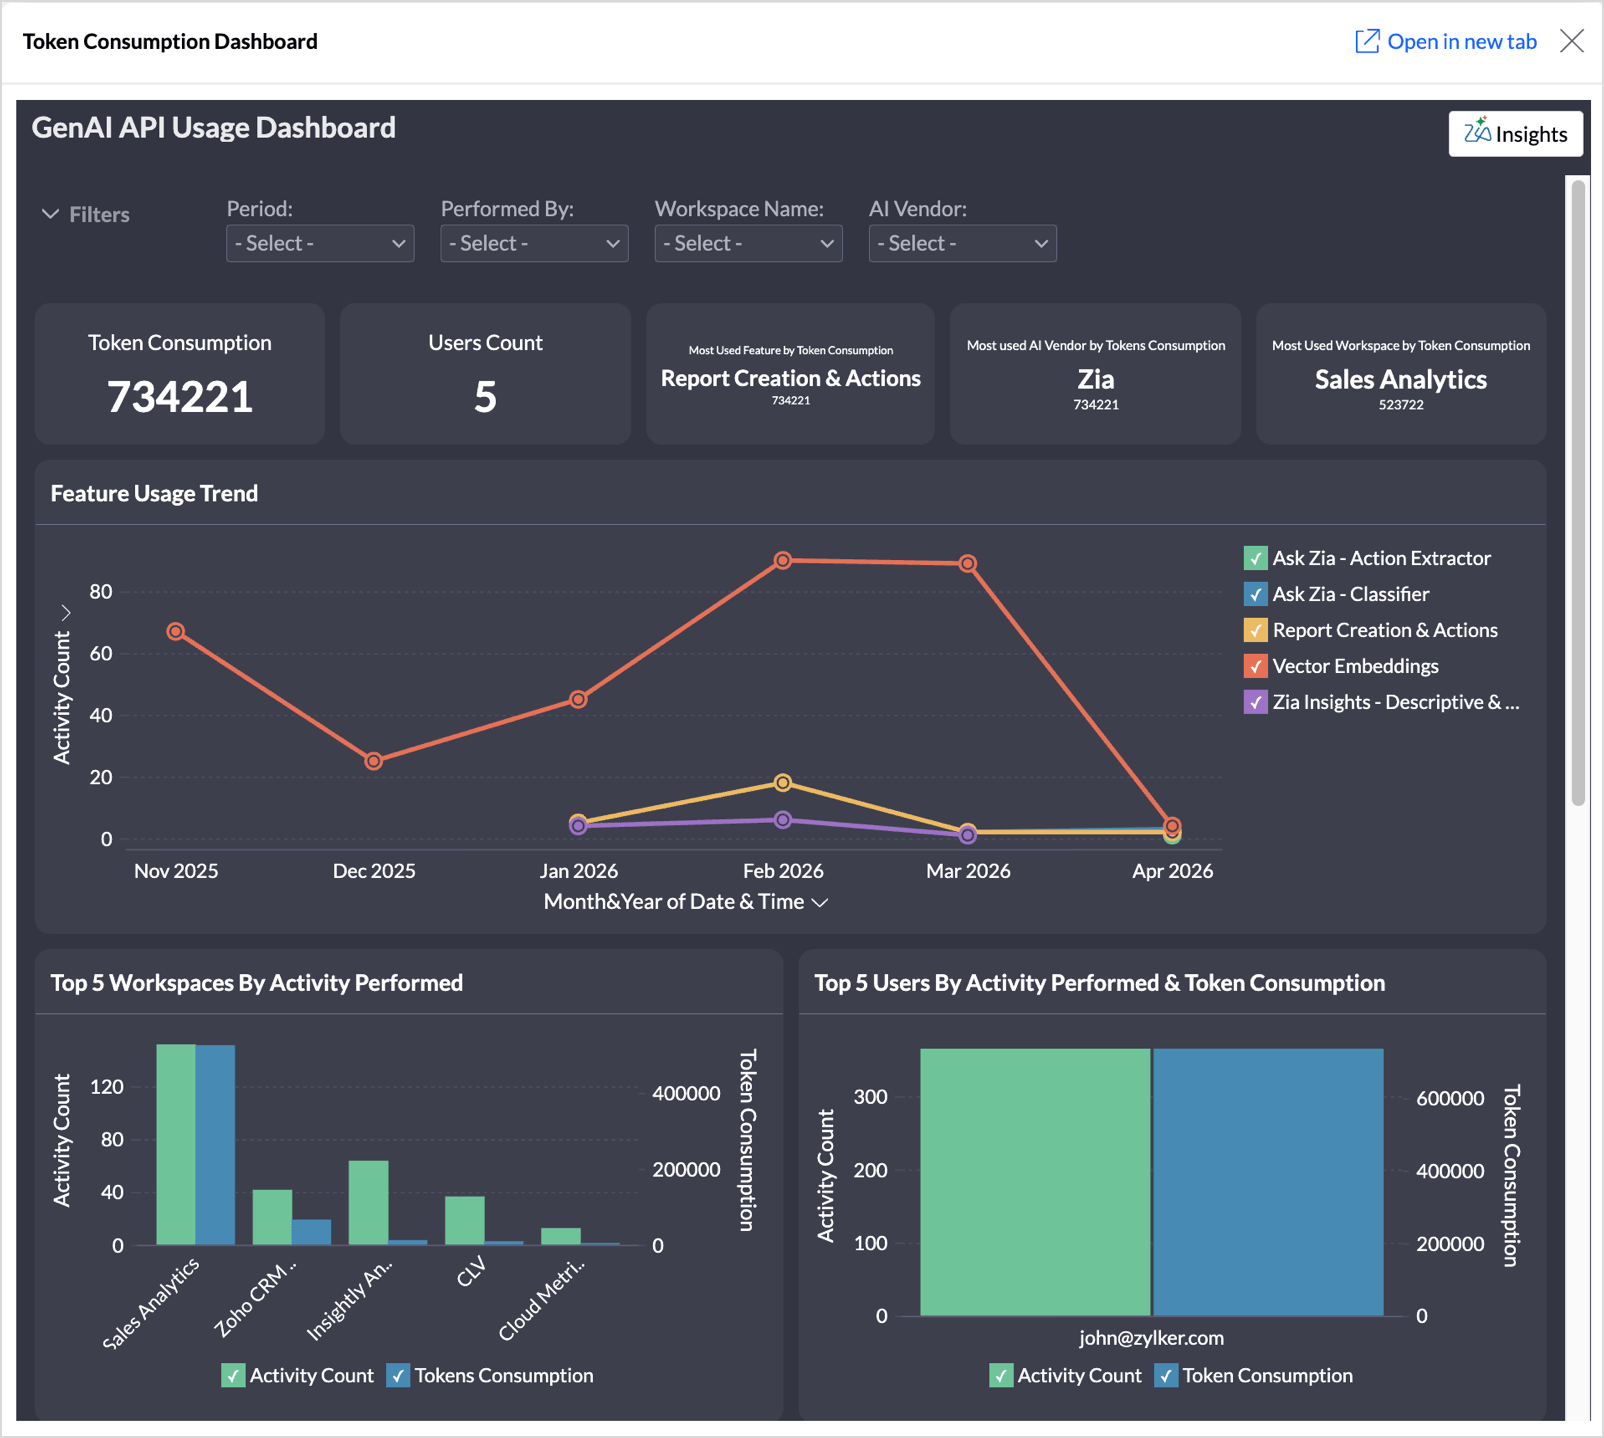Expand the Activity Count axis chevron

[66, 612]
